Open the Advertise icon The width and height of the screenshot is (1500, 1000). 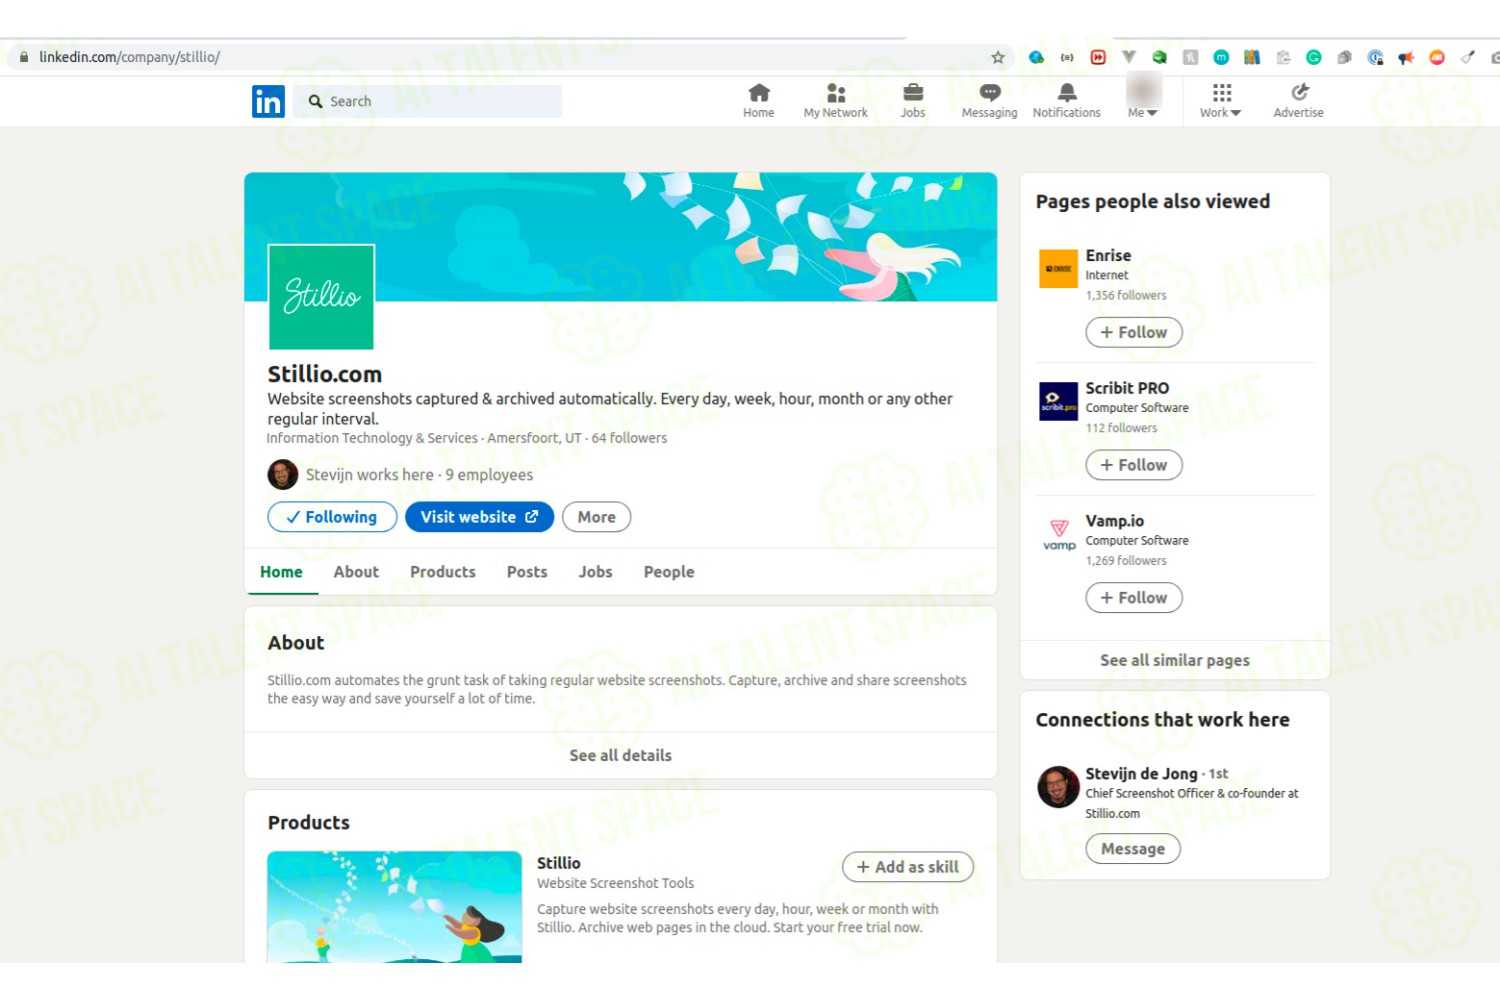1299,93
